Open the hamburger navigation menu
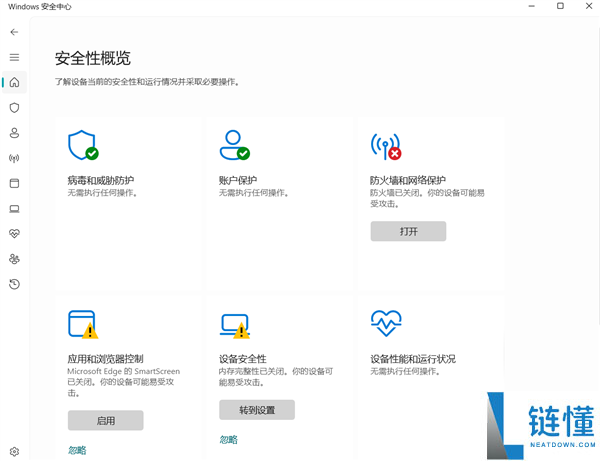This screenshot has width=600, height=461. click(14, 57)
